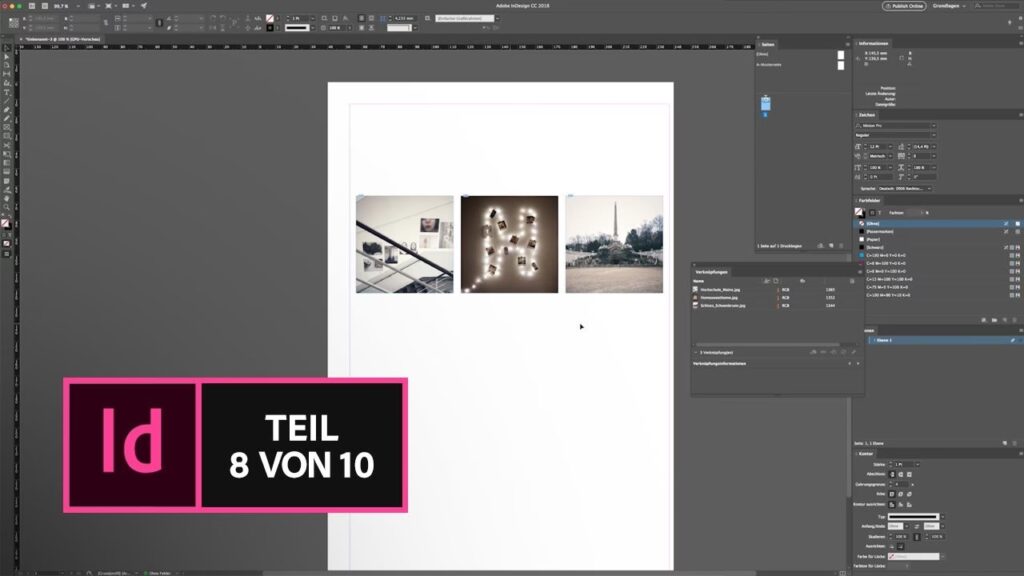The image size is (1024, 576).
Task: Select the Selection tool in toolbox
Action: click(x=7, y=48)
